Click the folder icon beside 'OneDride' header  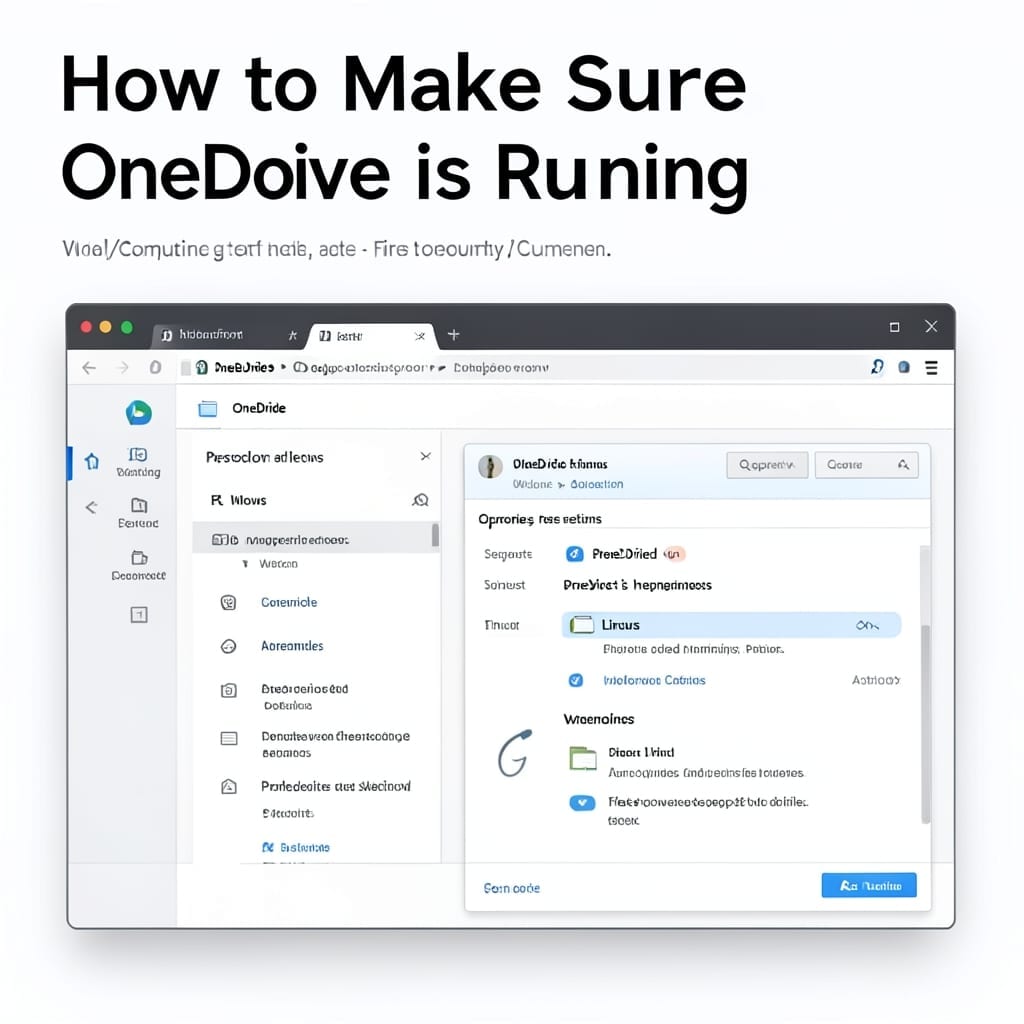[208, 409]
